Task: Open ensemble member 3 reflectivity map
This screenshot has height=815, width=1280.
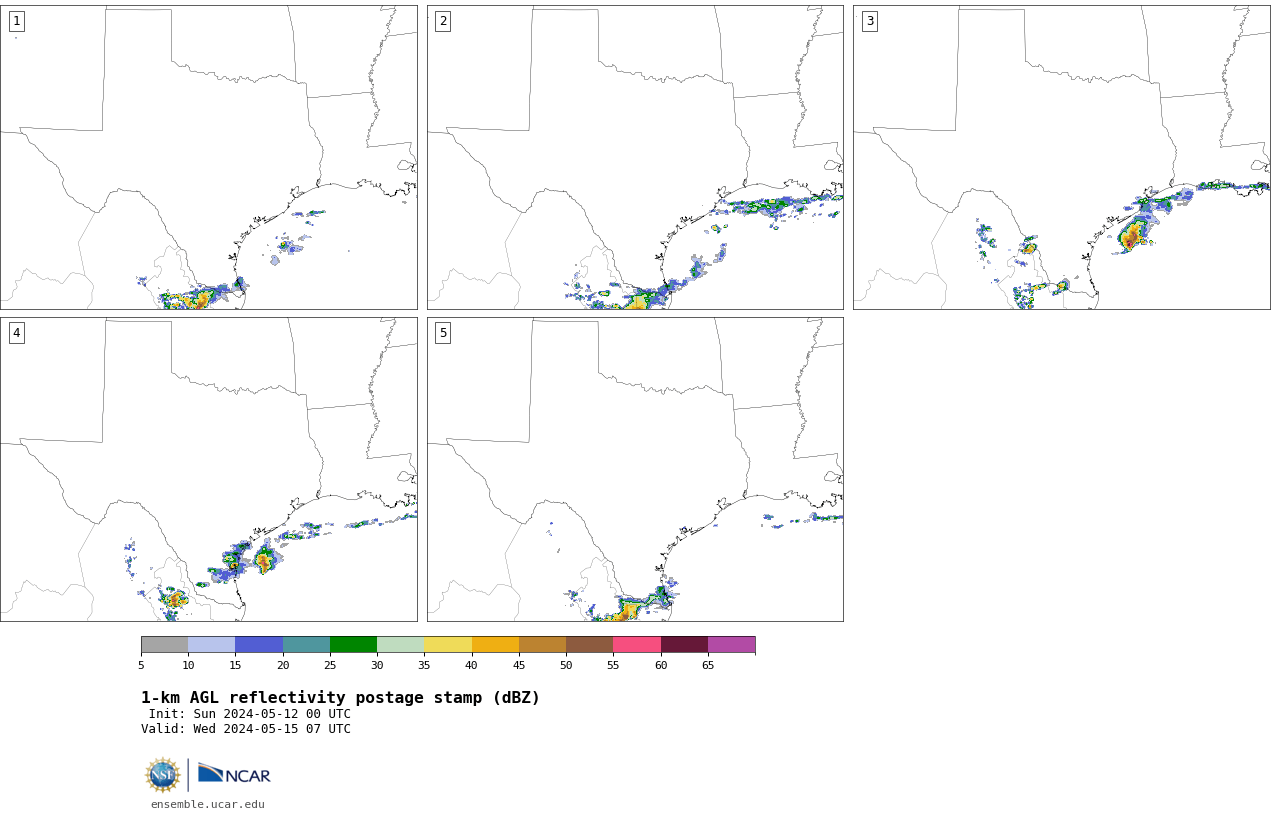Action: click(x=1061, y=157)
